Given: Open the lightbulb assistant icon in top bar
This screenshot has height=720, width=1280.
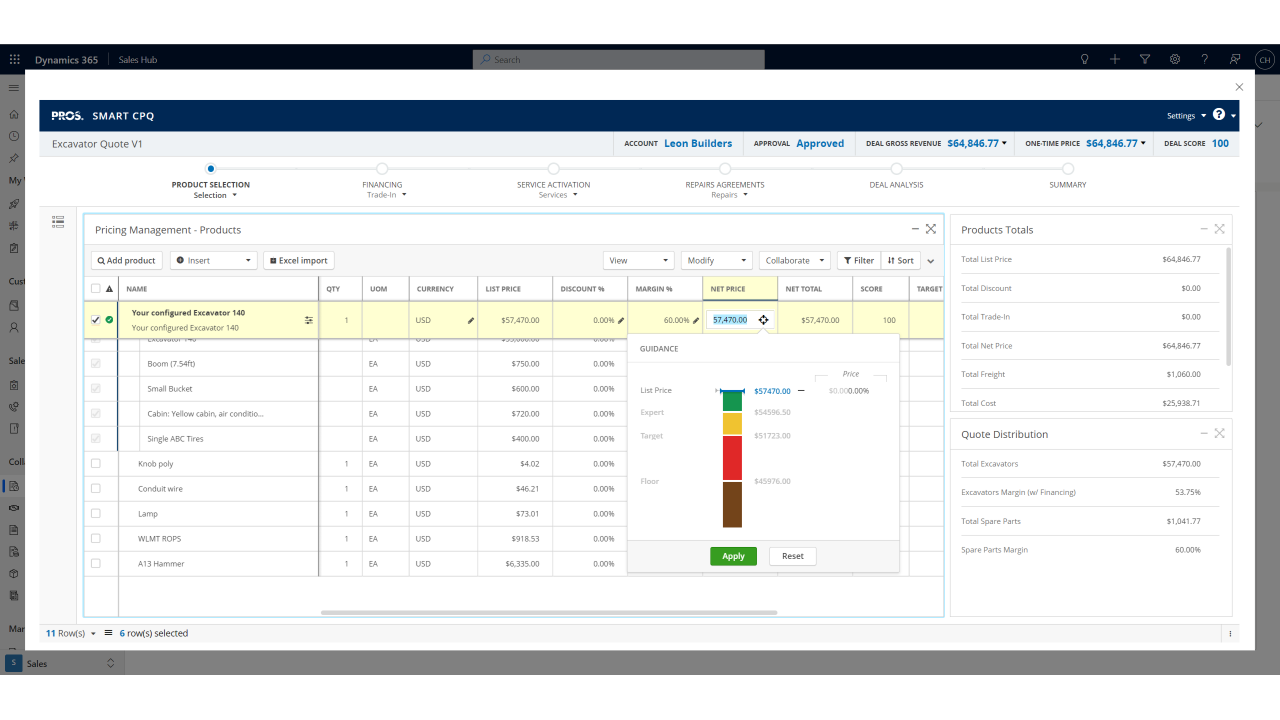Looking at the screenshot, I should (1084, 60).
